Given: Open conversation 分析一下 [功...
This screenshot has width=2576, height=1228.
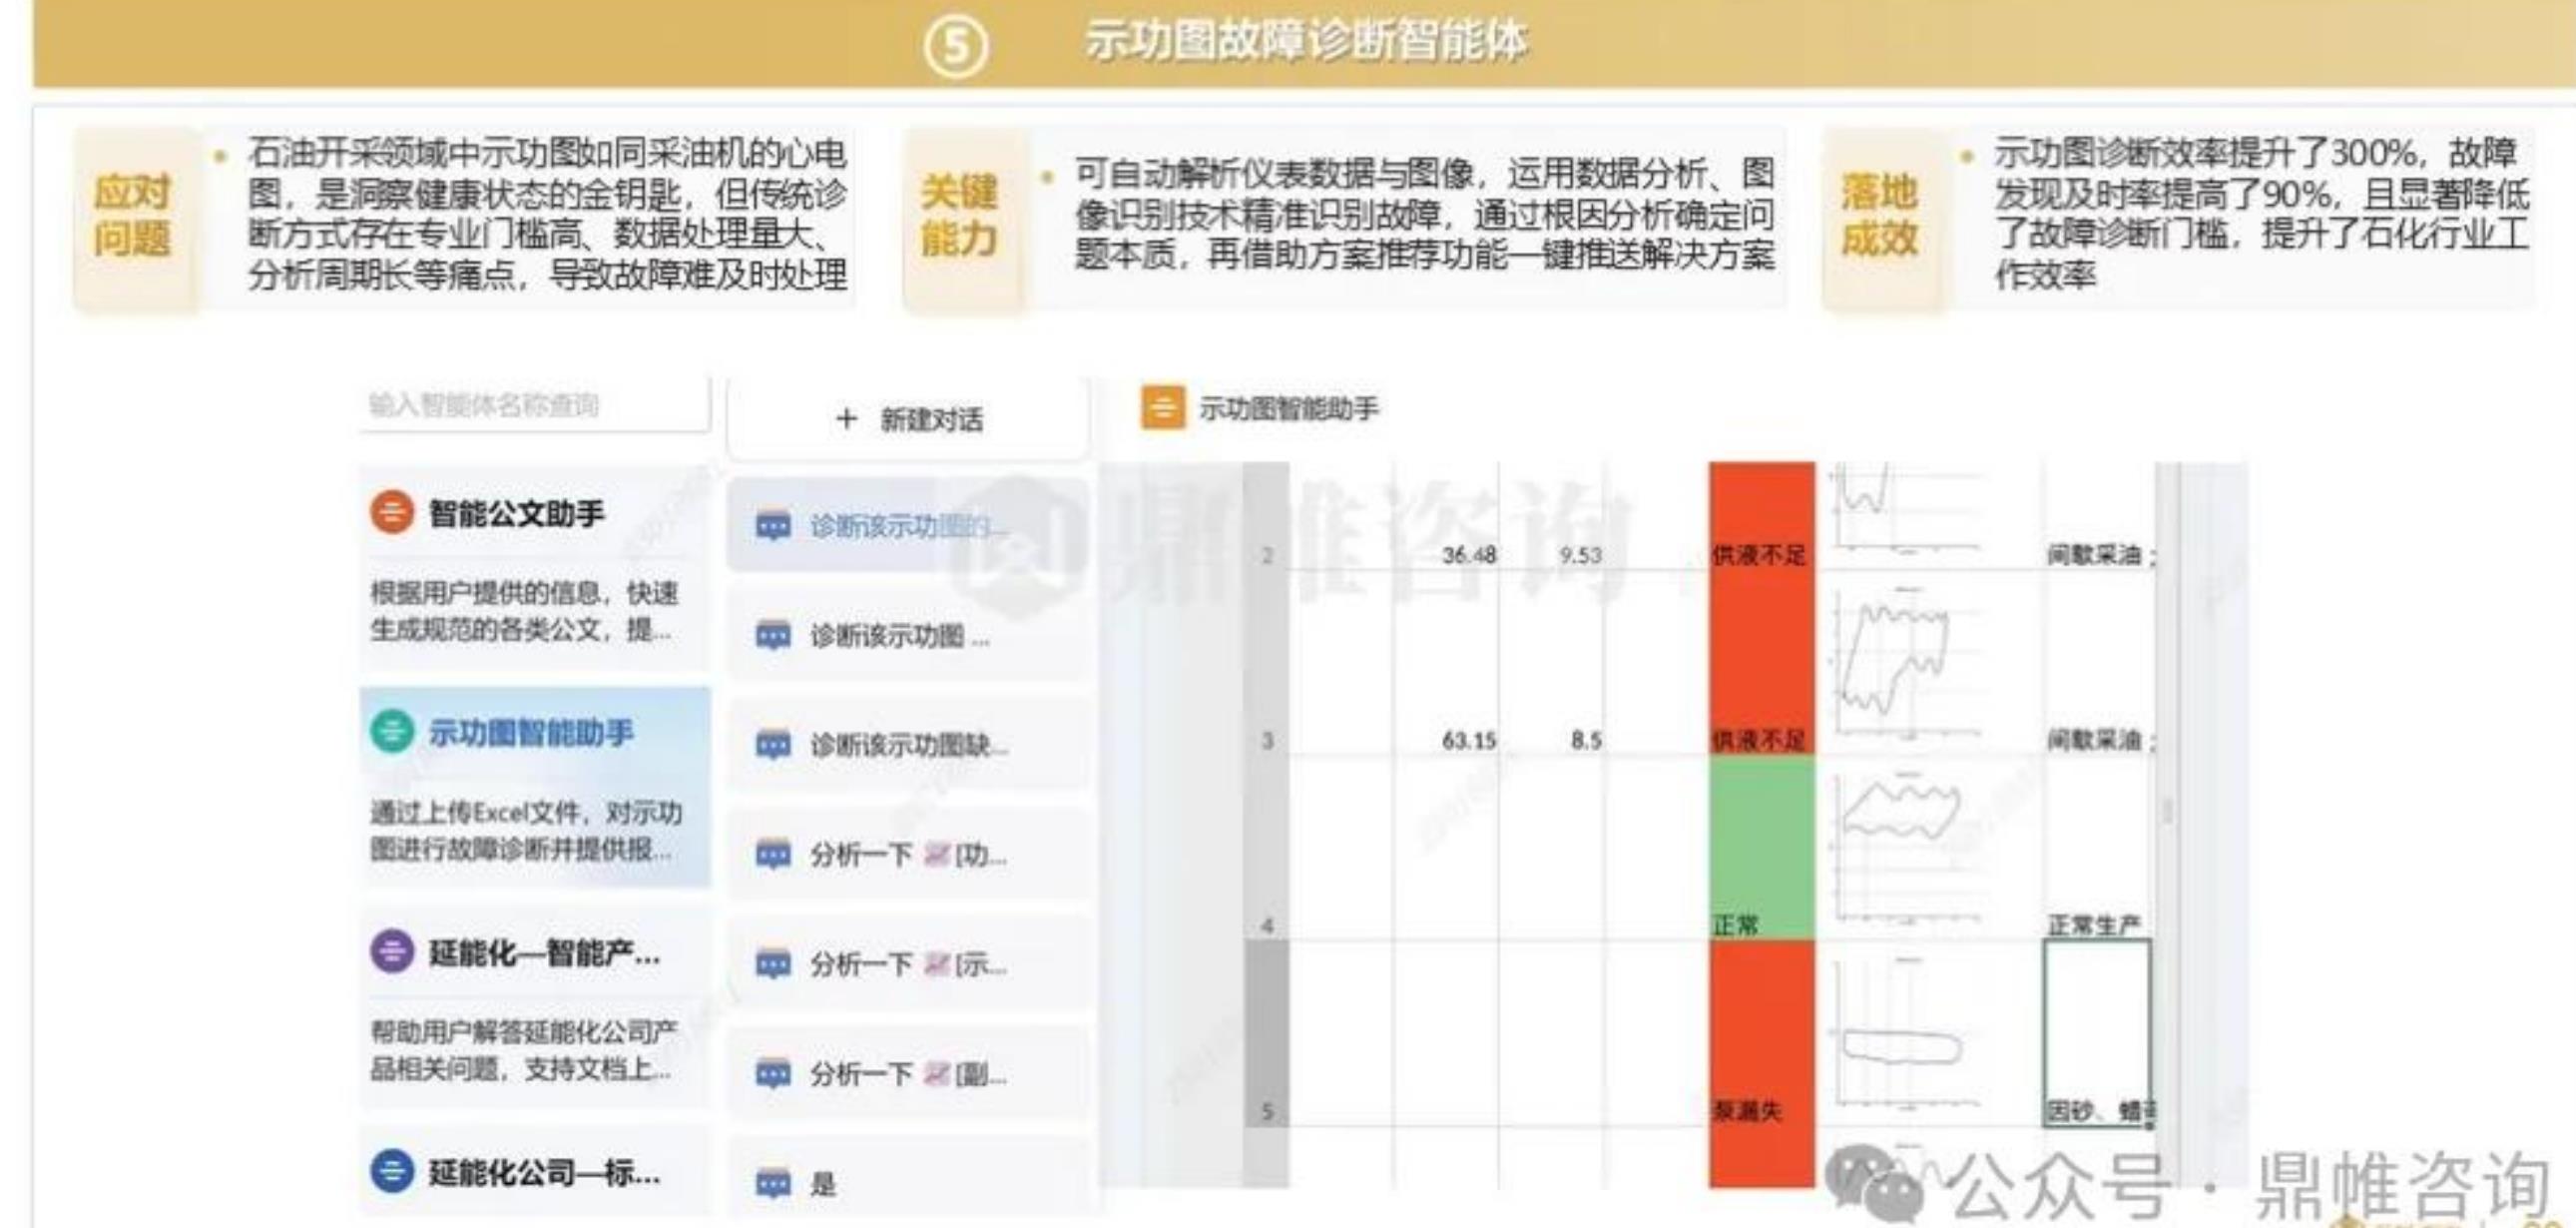Looking at the screenshot, I should pos(908,855).
